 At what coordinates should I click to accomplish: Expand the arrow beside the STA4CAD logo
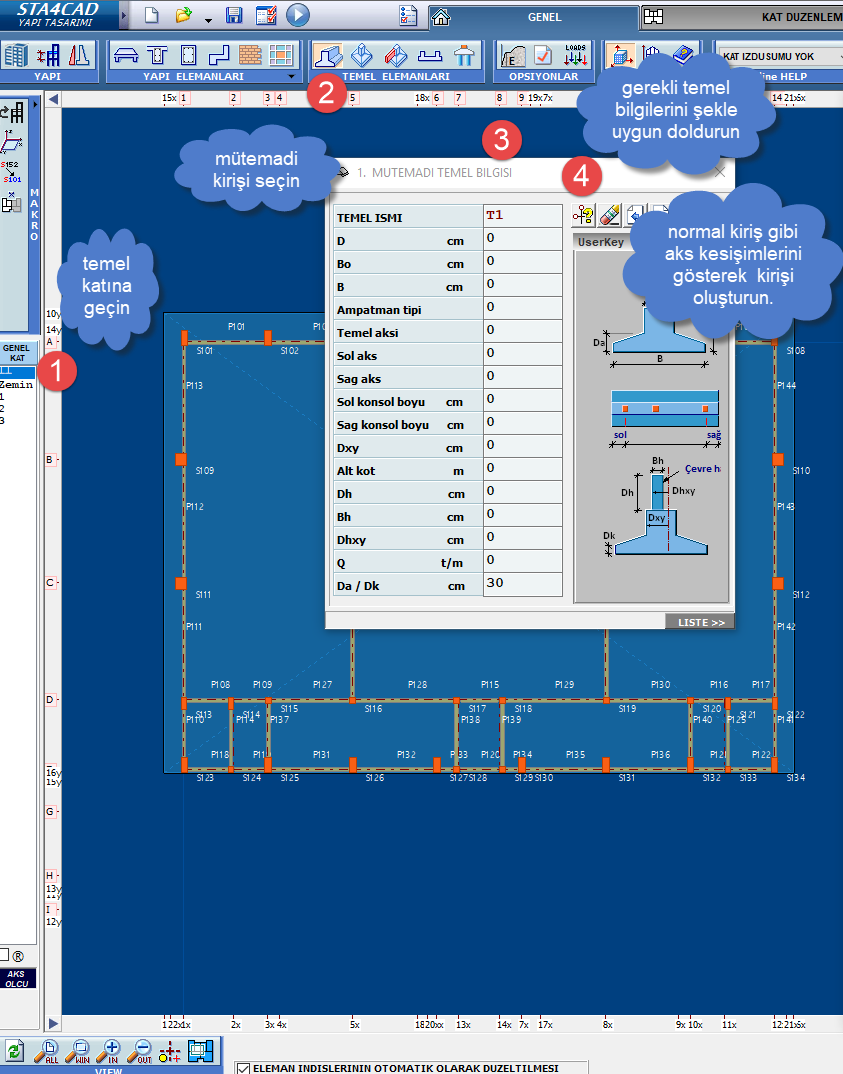pyautogui.click(x=124, y=15)
